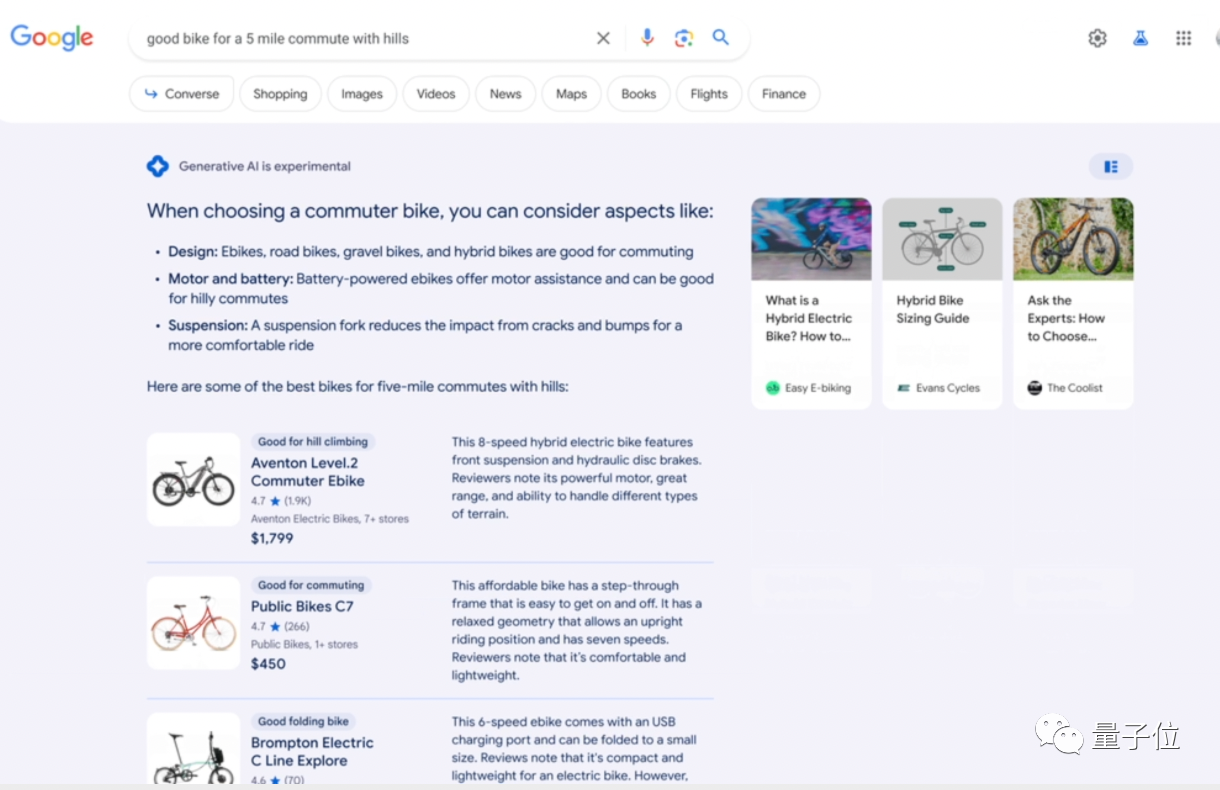This screenshot has height=790, width=1220.
Task: Start voice search with microphone icon
Action: pos(647,38)
